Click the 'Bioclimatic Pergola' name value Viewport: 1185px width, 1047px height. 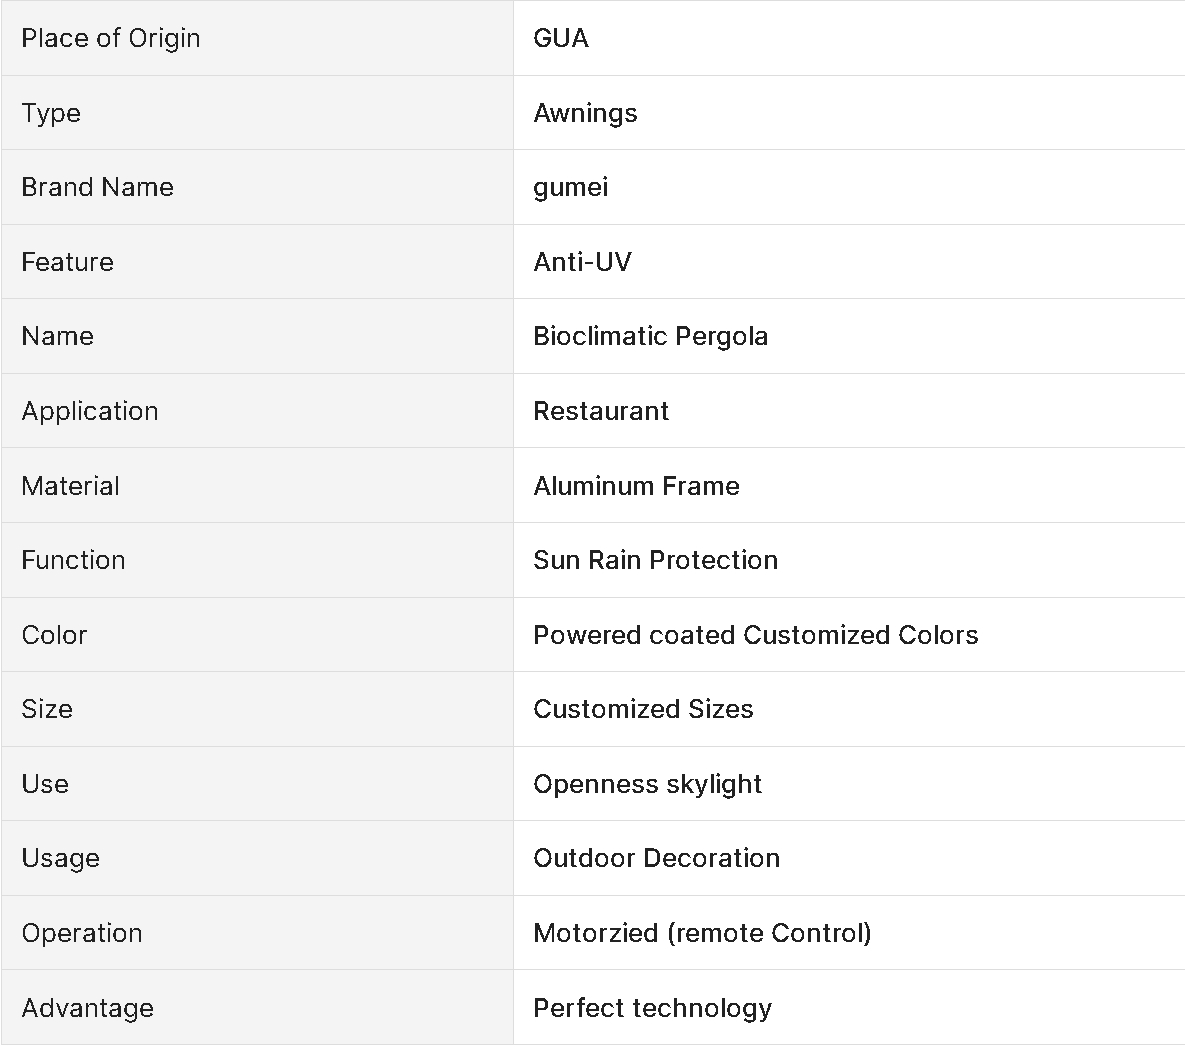point(650,336)
